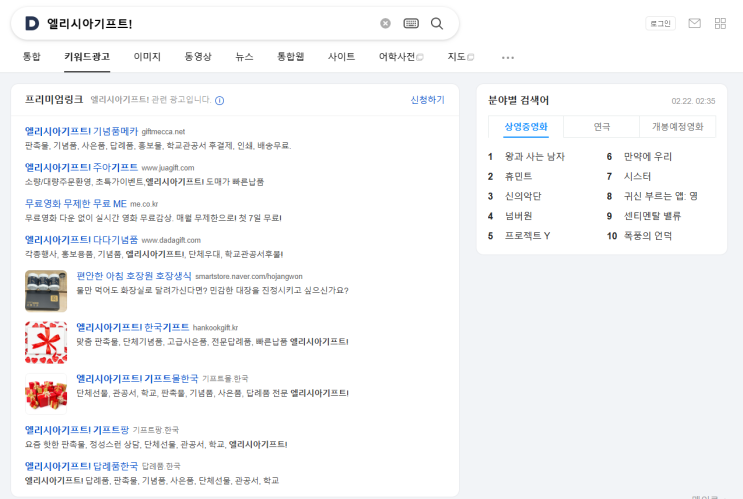Switch to the 통합 tab

[32, 57]
